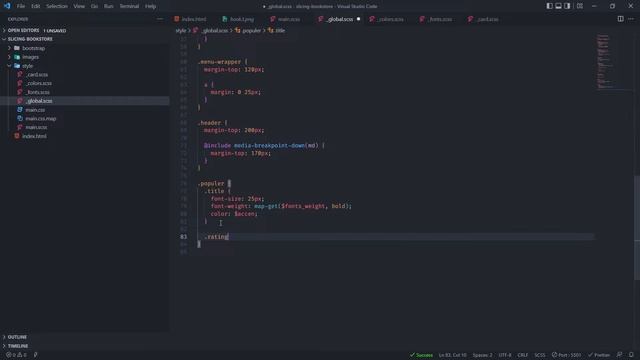Split the editor to the right
The image size is (640, 360).
[x=620, y=19]
